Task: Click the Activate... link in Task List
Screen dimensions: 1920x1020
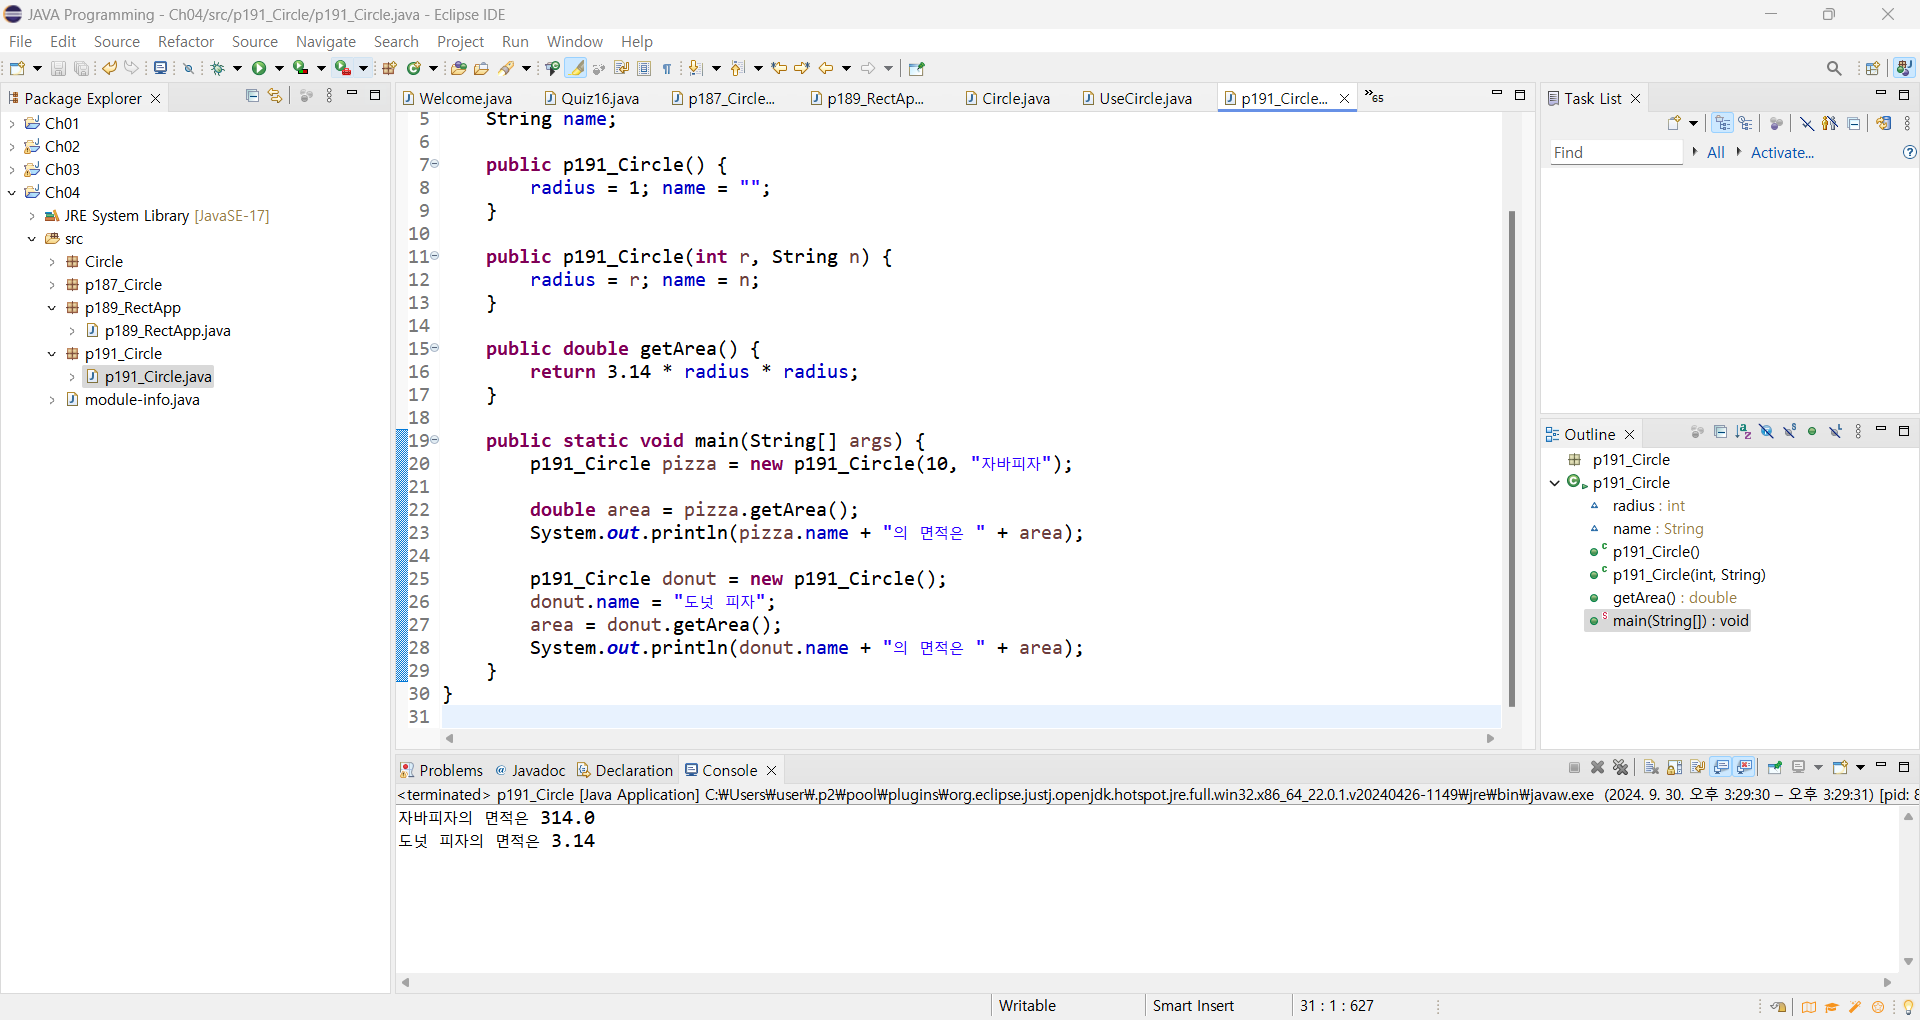Action: coord(1782,152)
